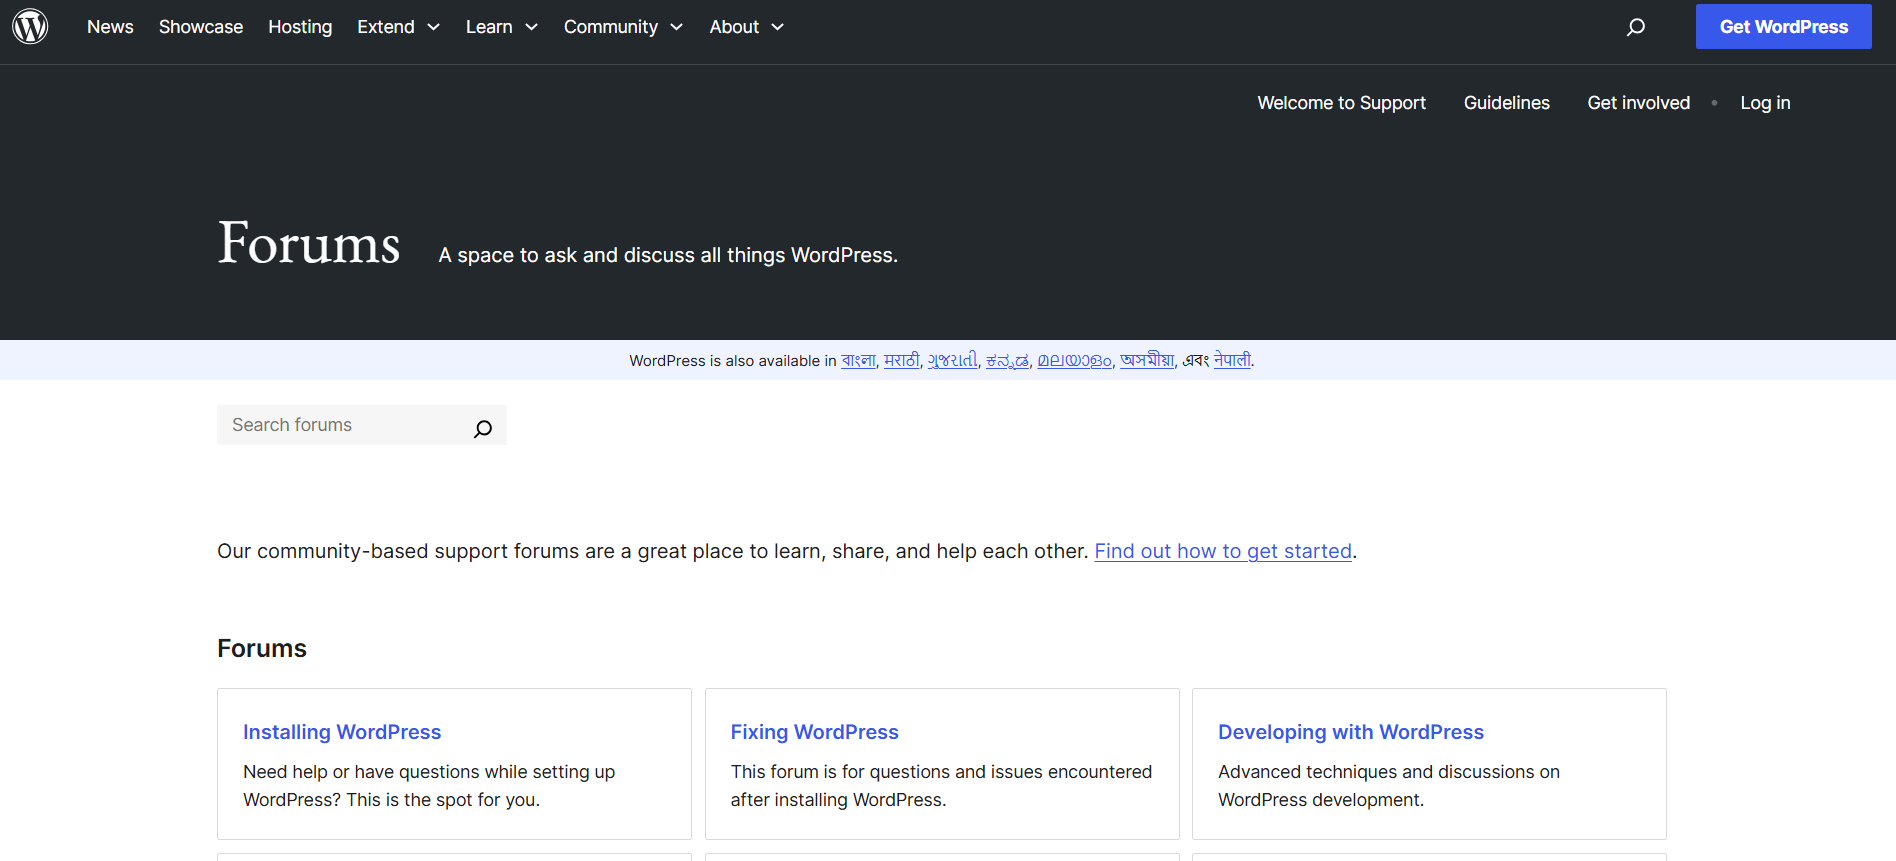Image resolution: width=1896 pixels, height=861 pixels.
Task: Switch to the Malayalam (മലയാളം) language link
Action: [1074, 361]
